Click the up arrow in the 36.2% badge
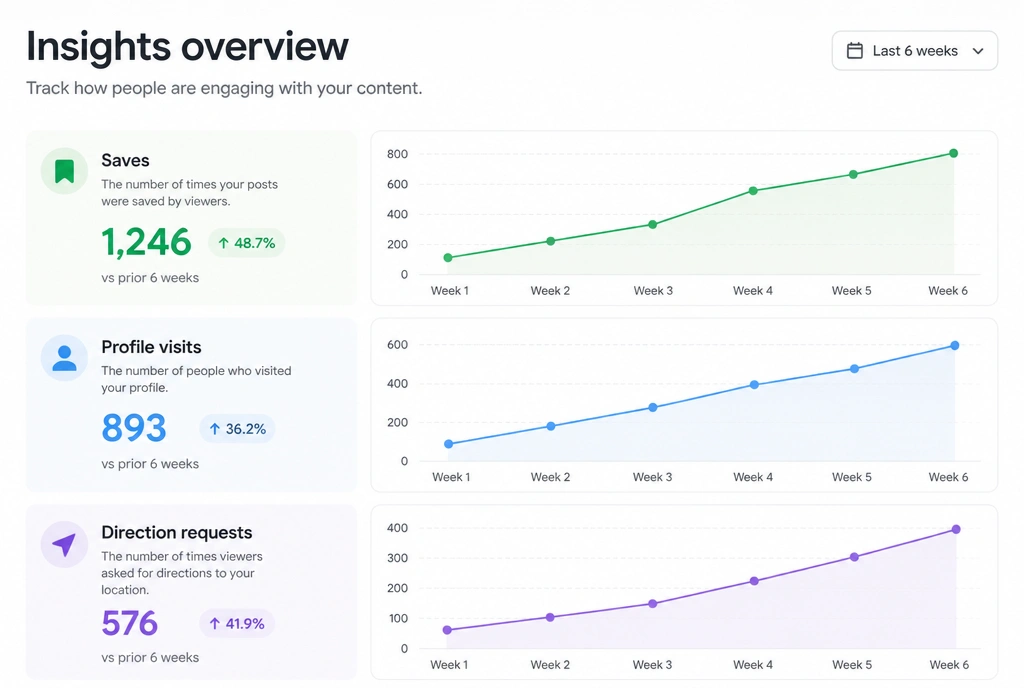 pos(214,429)
